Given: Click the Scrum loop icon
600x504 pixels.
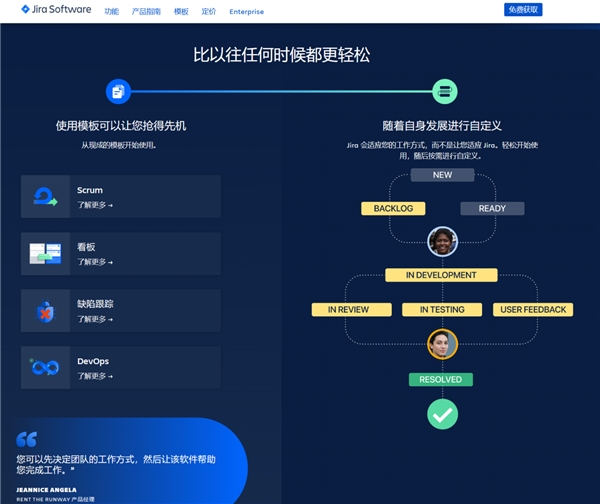Looking at the screenshot, I should [45, 196].
